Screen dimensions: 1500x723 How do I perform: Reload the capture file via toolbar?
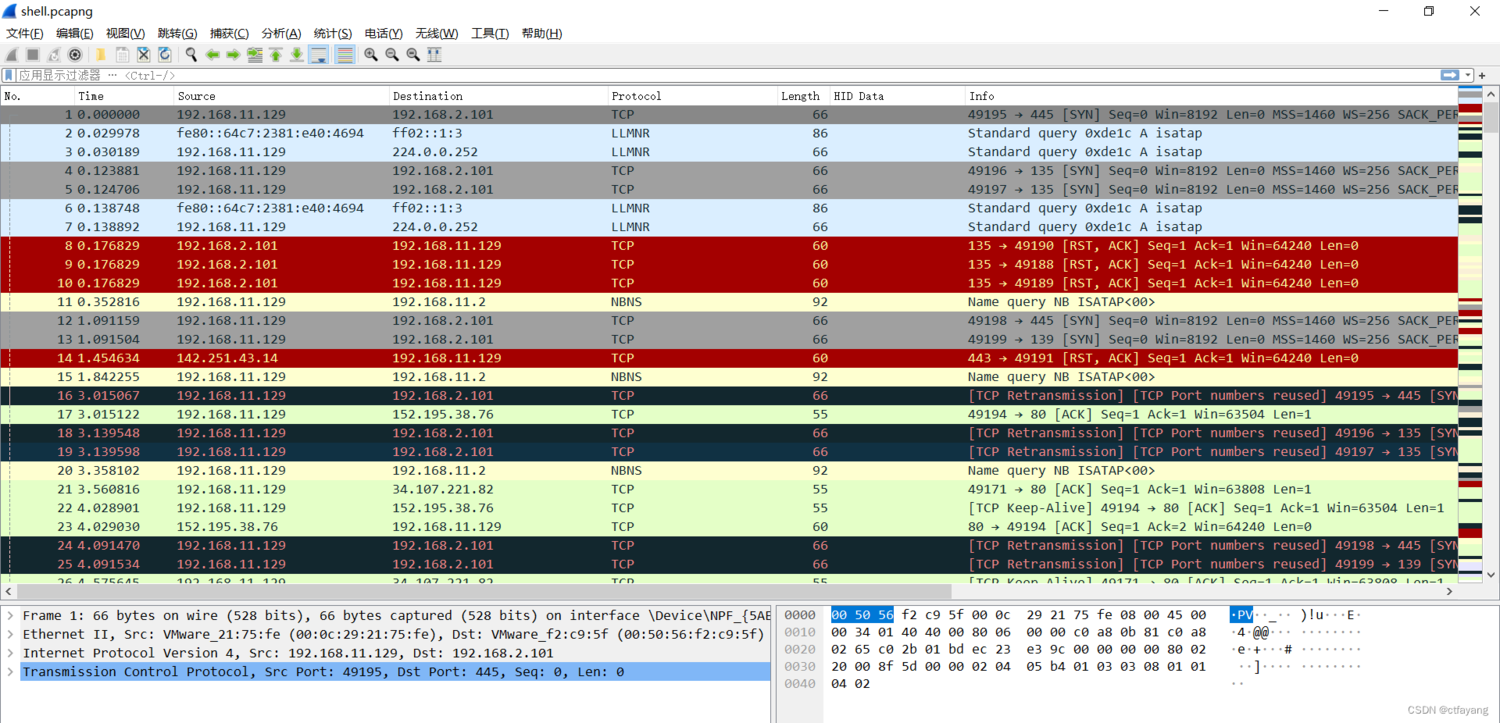(x=165, y=55)
